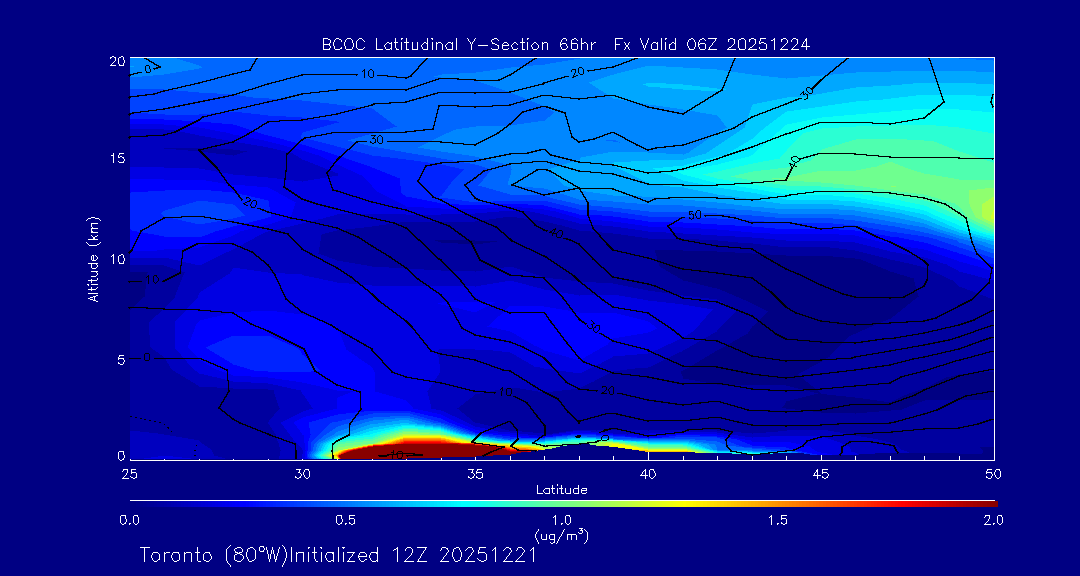Click the colorbar label 2.0
The height and width of the screenshot is (576, 1080).
993,520
